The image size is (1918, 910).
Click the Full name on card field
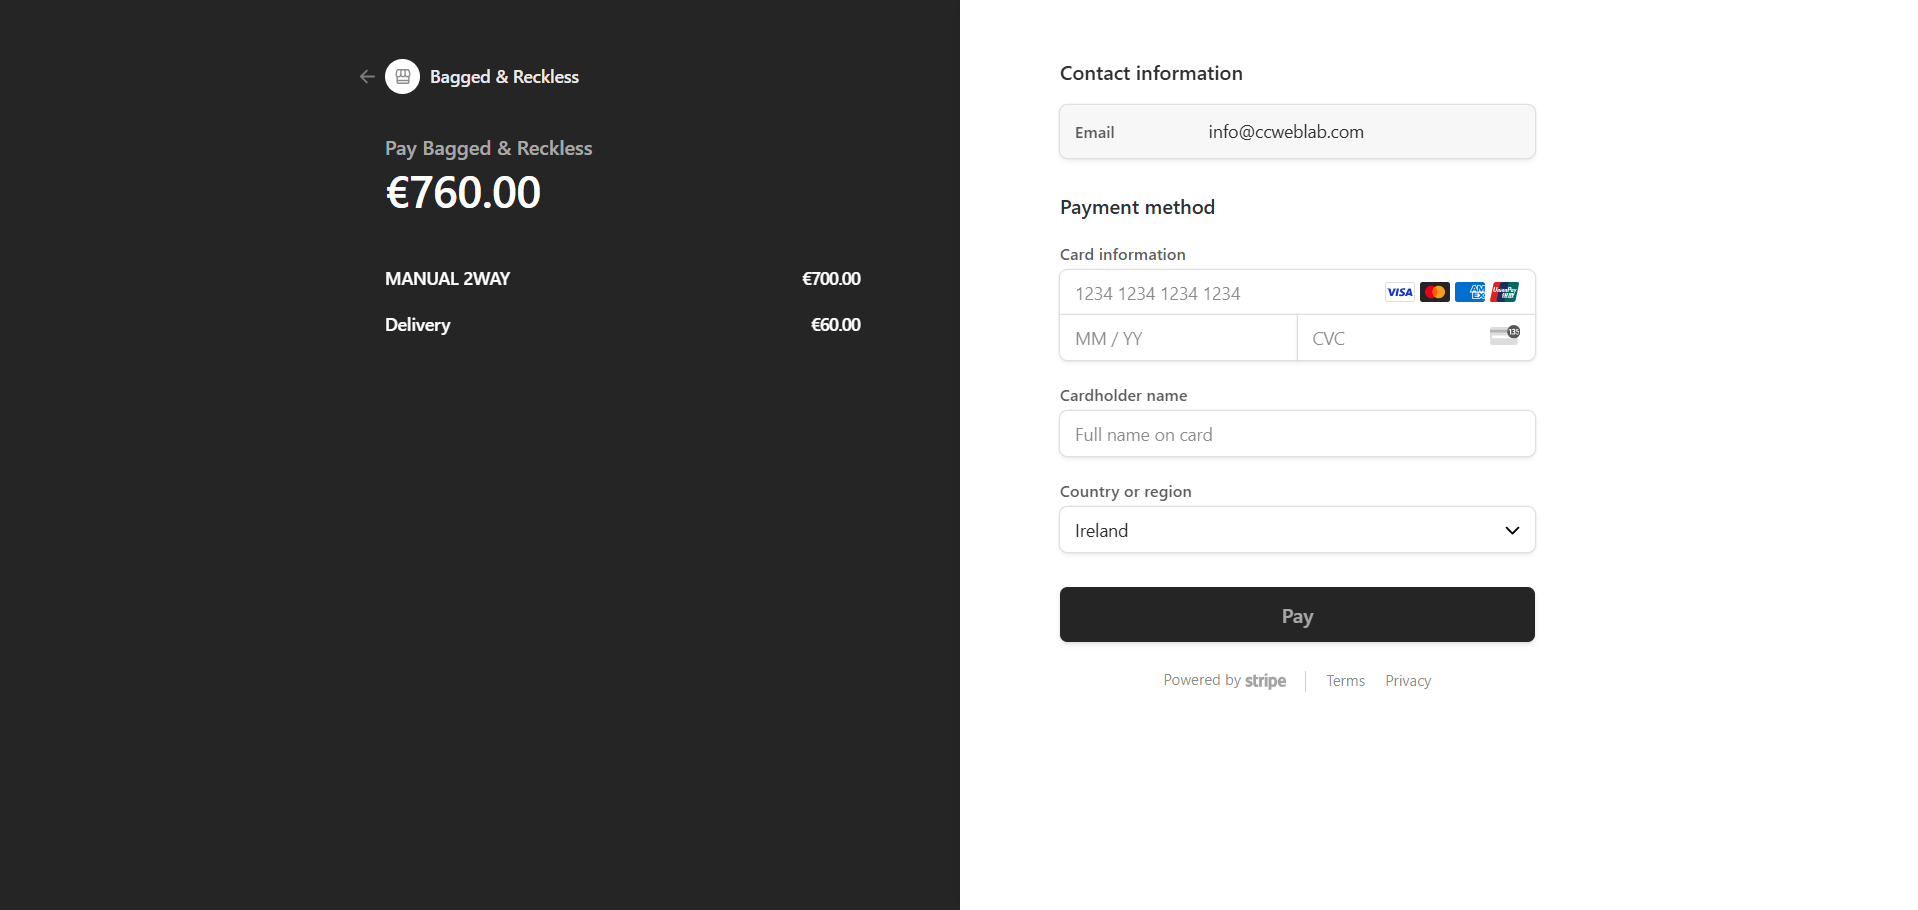click(x=1296, y=434)
